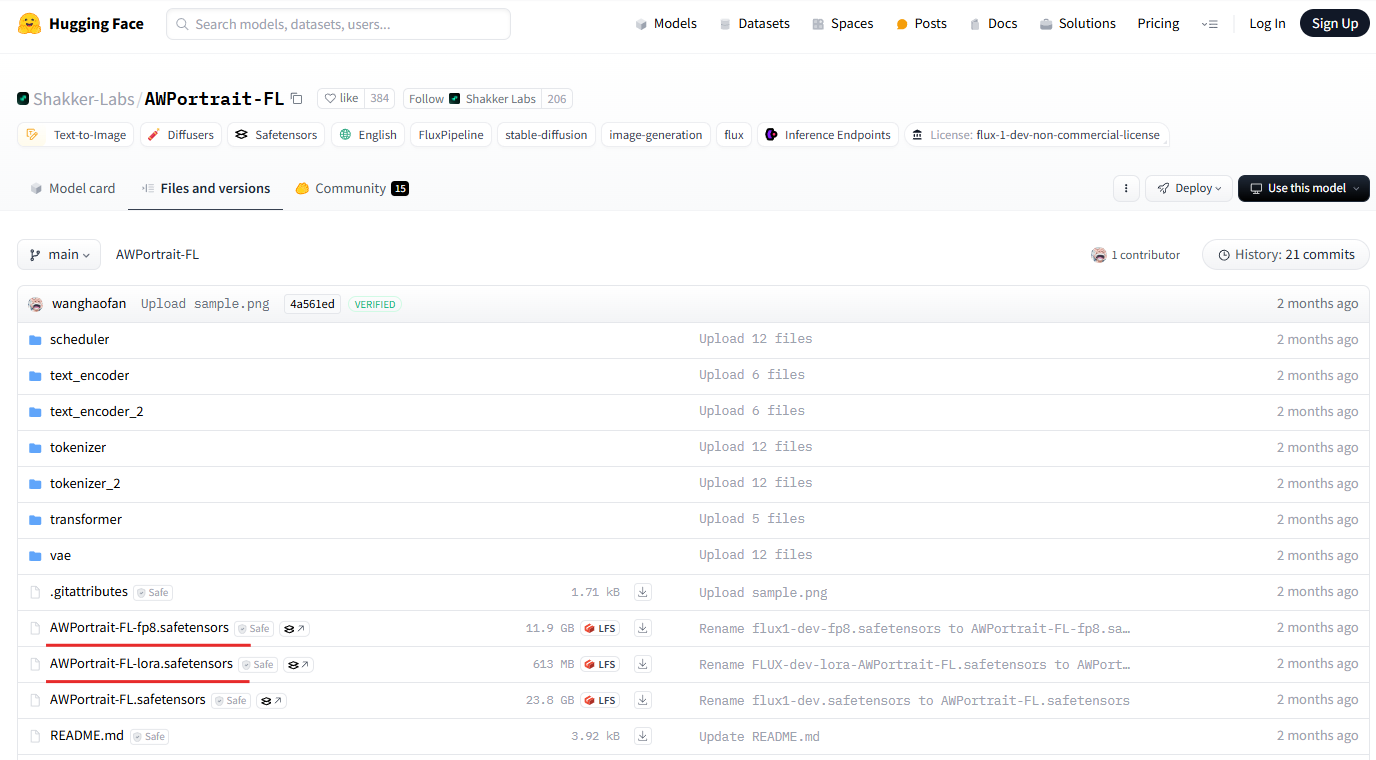Select the FluxPipeline tag

451,135
